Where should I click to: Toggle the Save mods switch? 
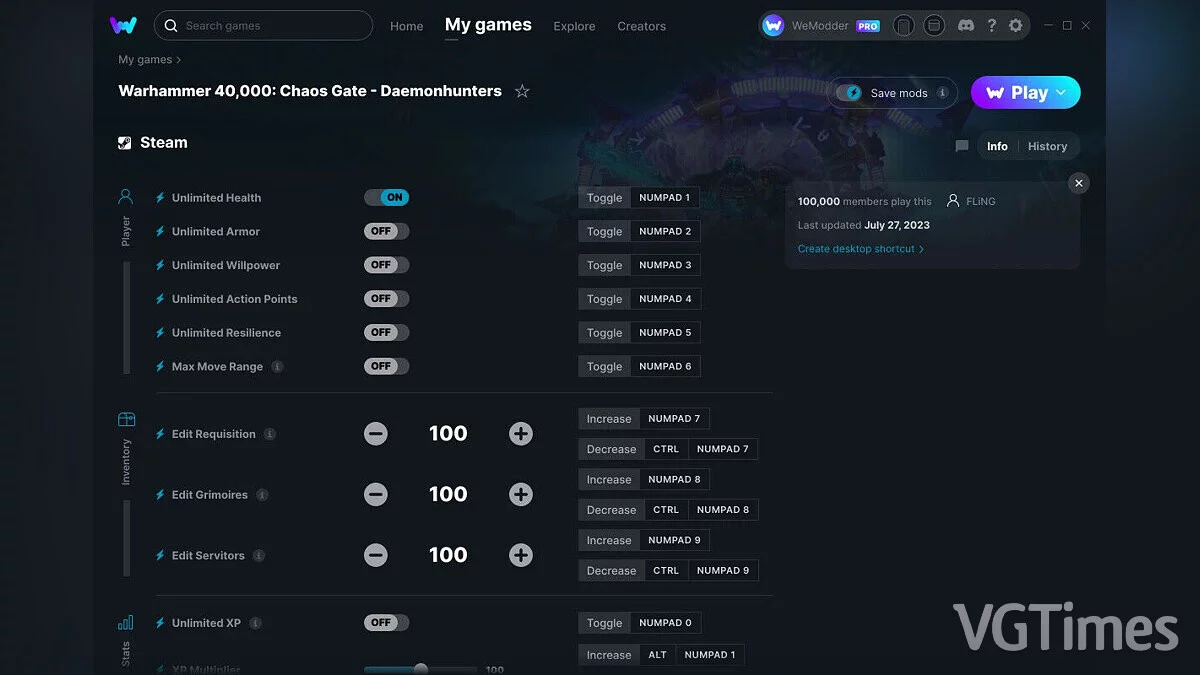tap(850, 93)
